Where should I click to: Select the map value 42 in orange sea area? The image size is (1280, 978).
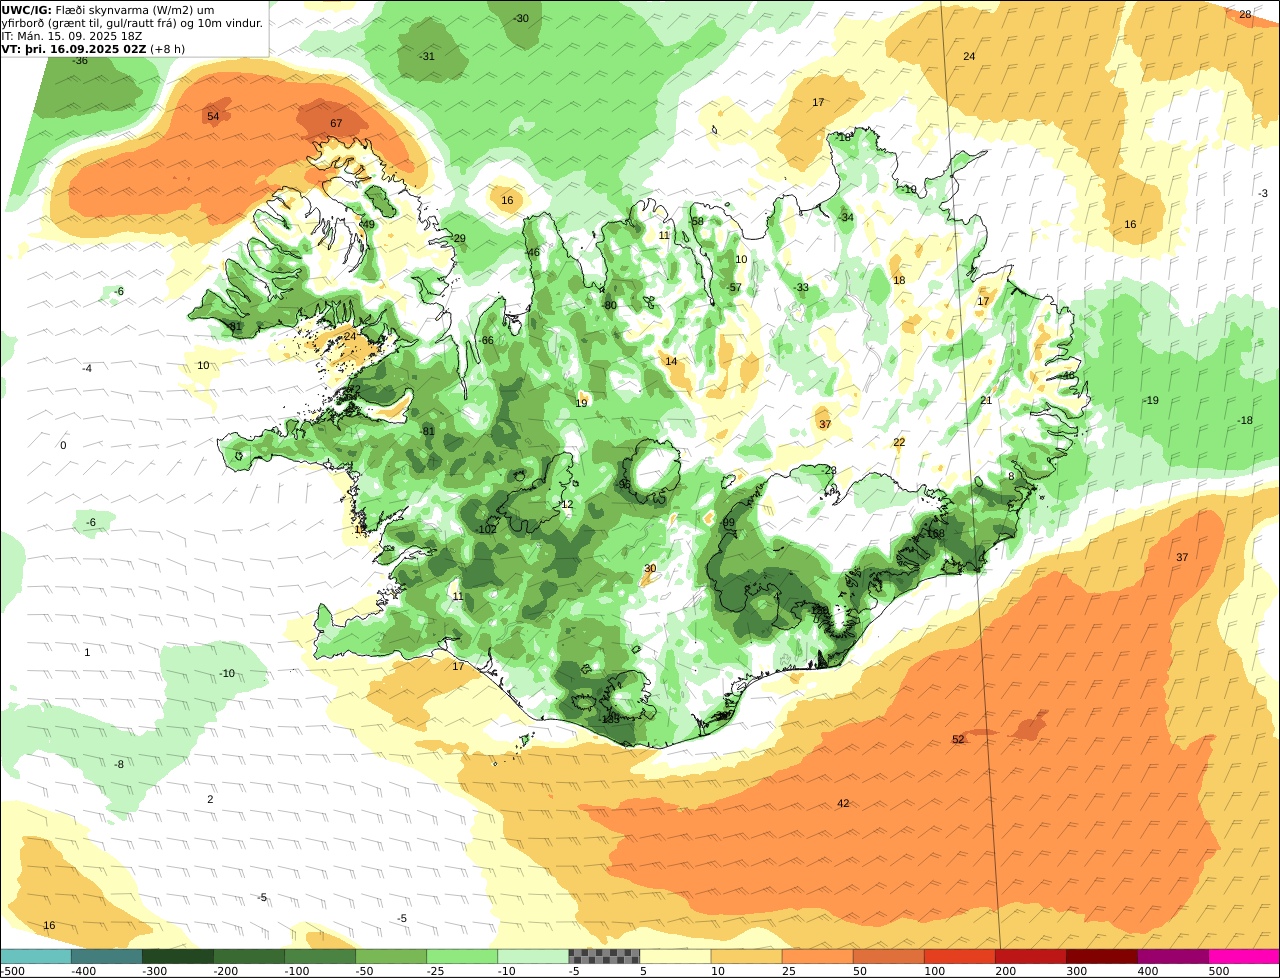point(843,803)
